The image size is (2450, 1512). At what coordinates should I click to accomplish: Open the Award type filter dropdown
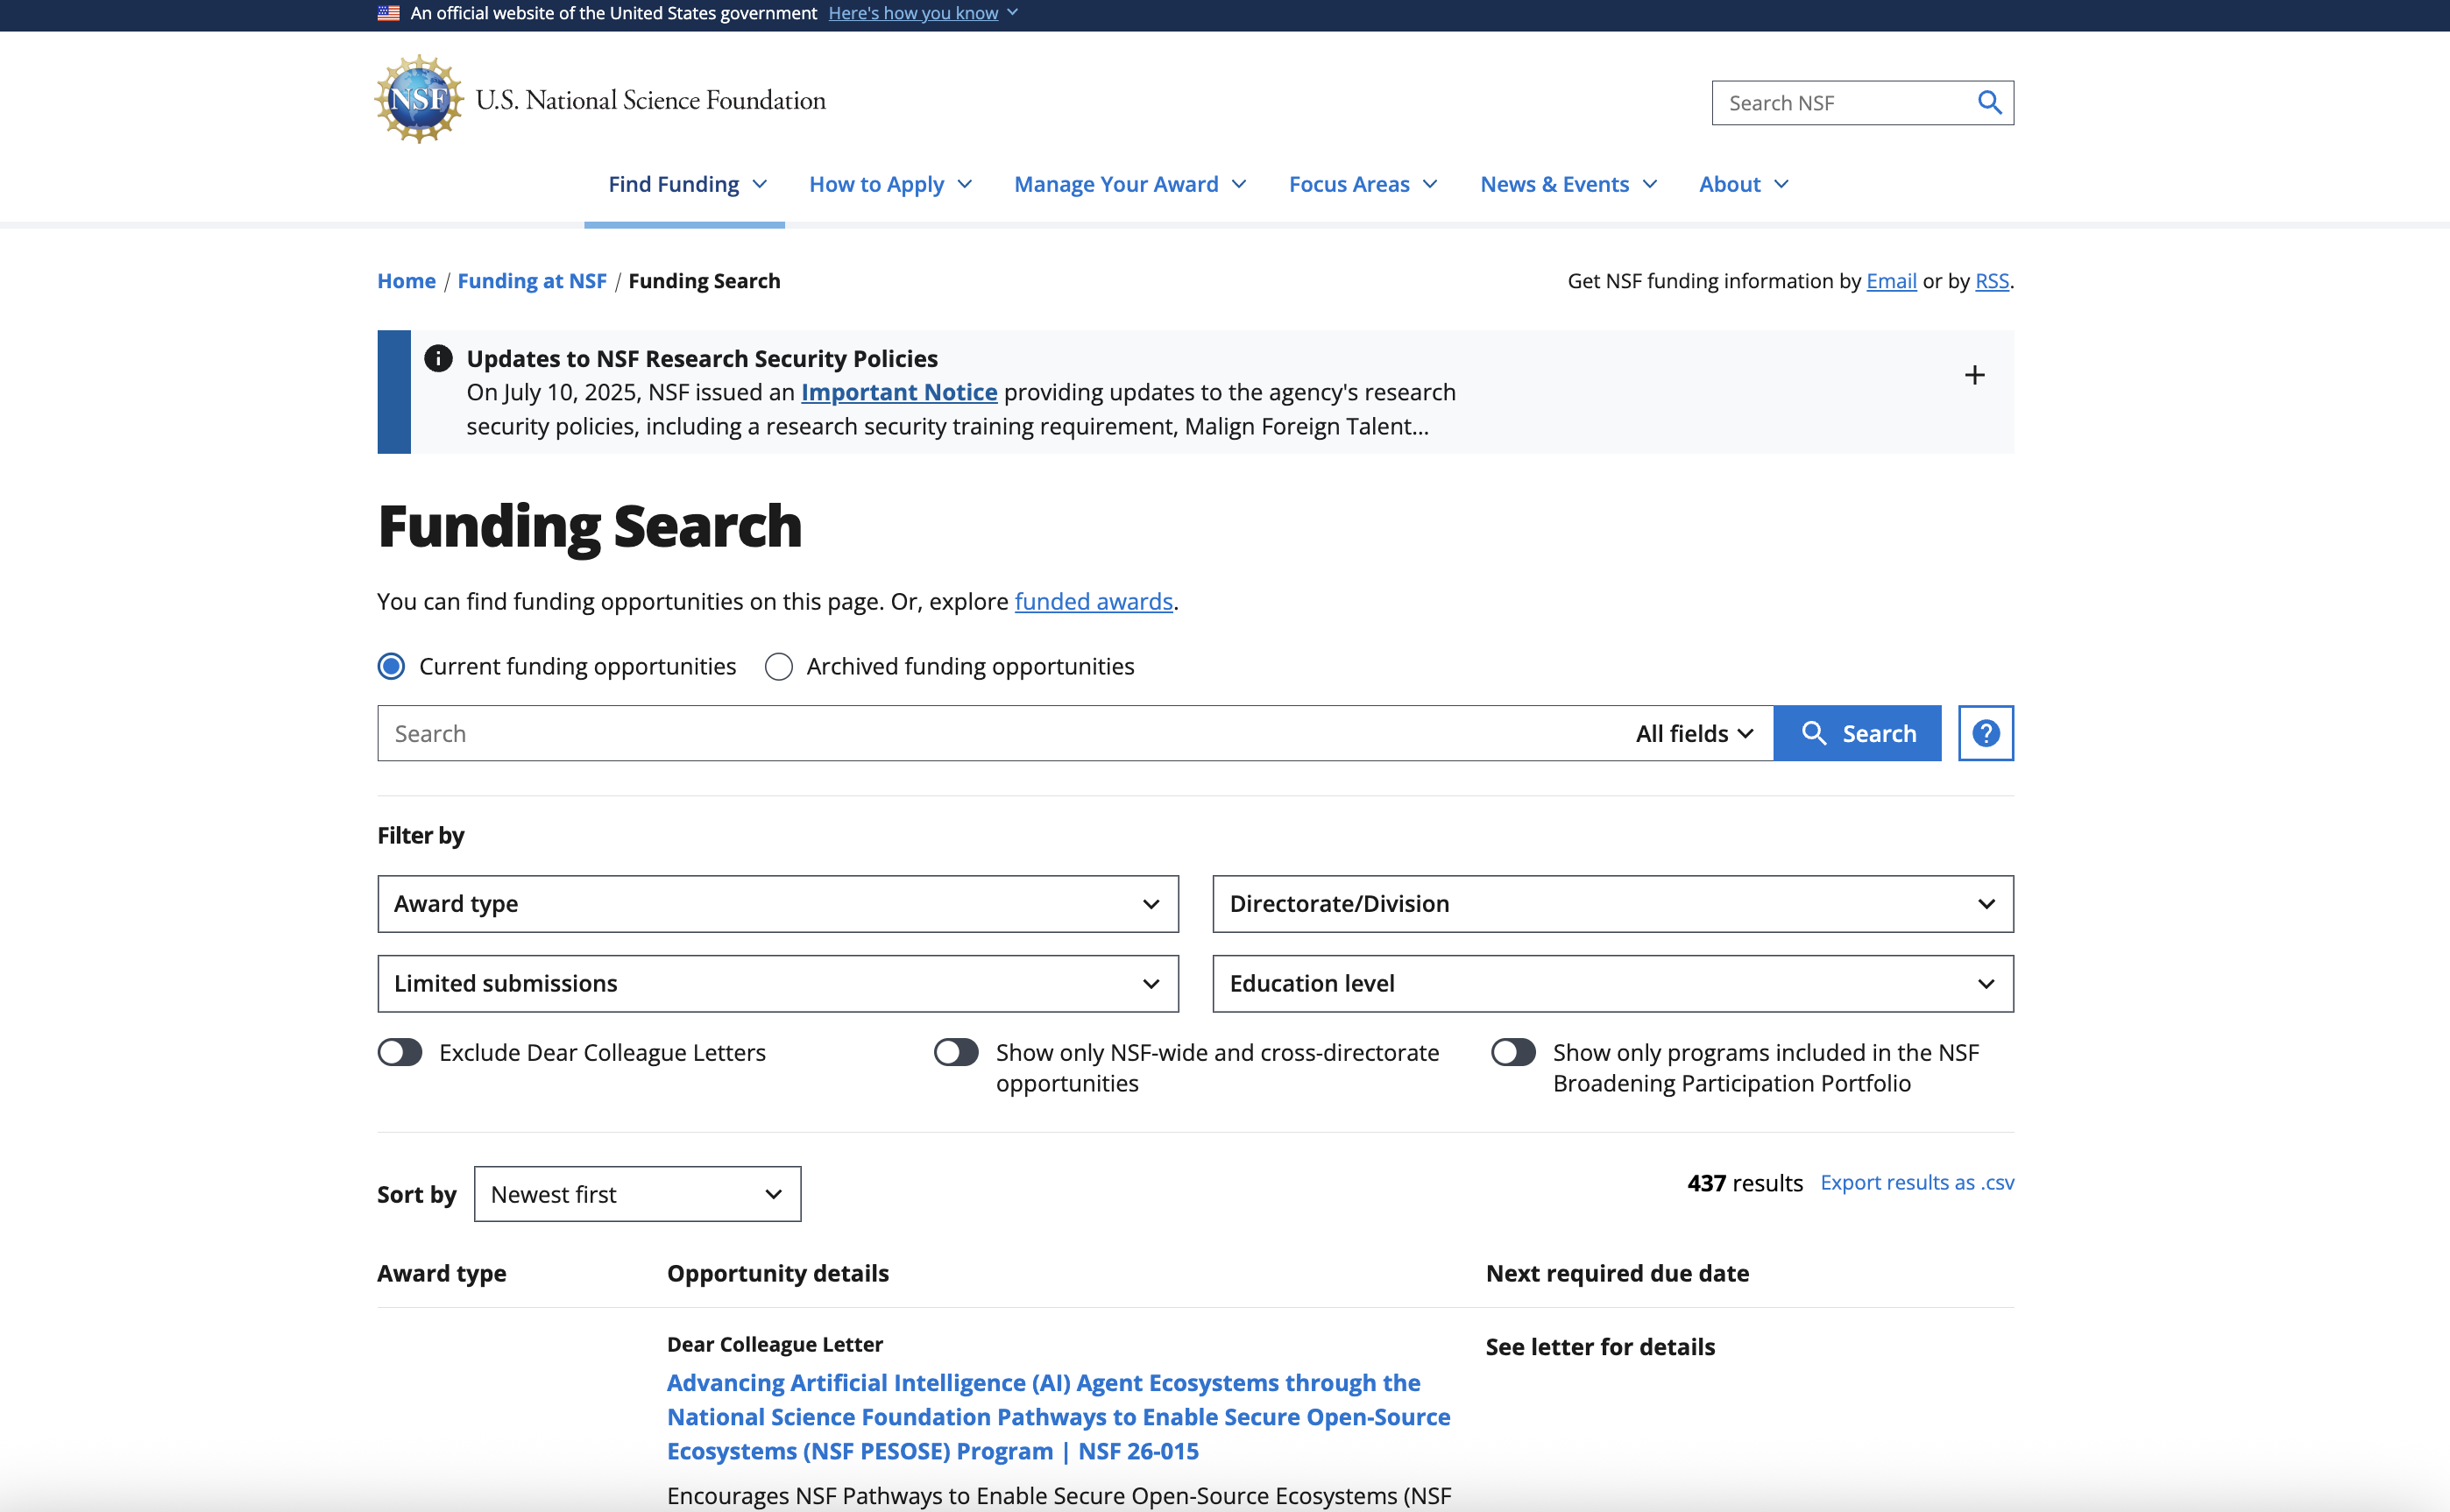coord(778,904)
